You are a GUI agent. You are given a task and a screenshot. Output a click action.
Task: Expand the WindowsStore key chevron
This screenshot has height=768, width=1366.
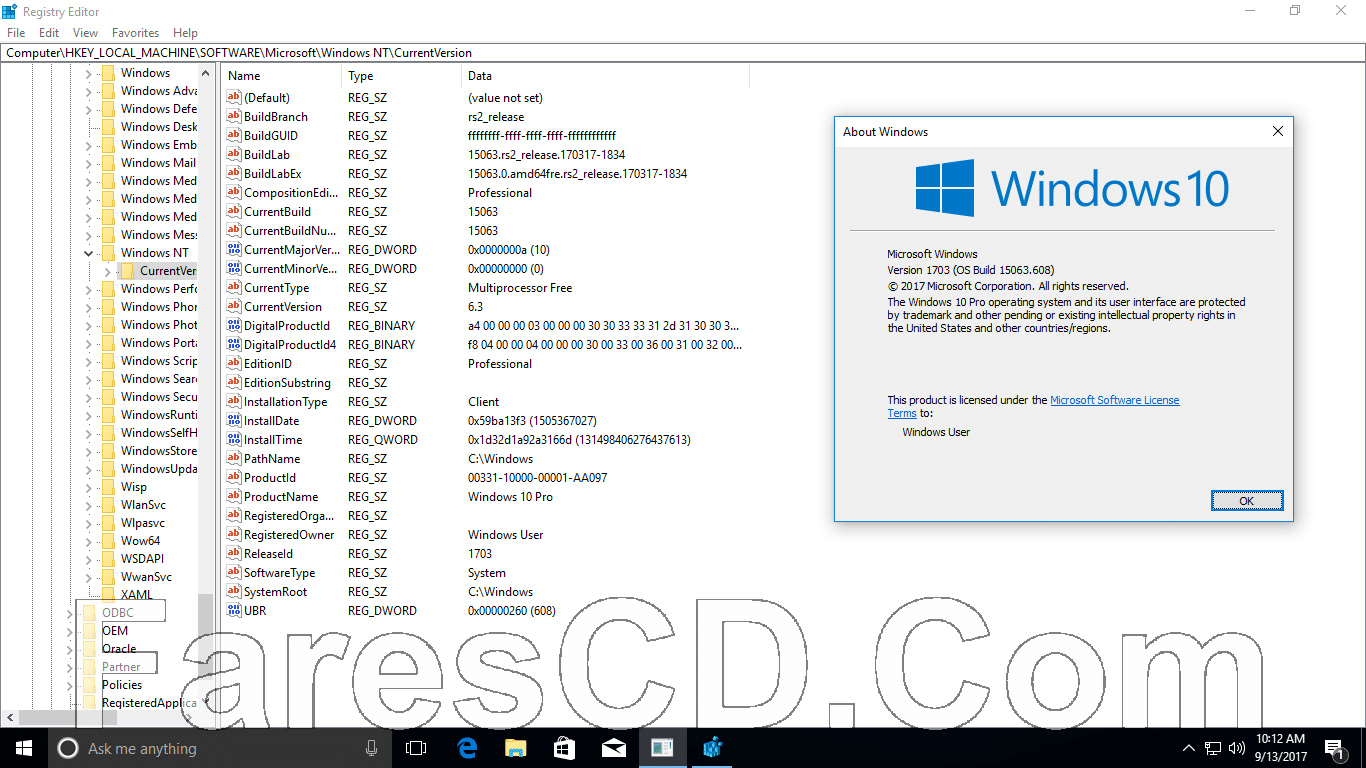click(88, 451)
